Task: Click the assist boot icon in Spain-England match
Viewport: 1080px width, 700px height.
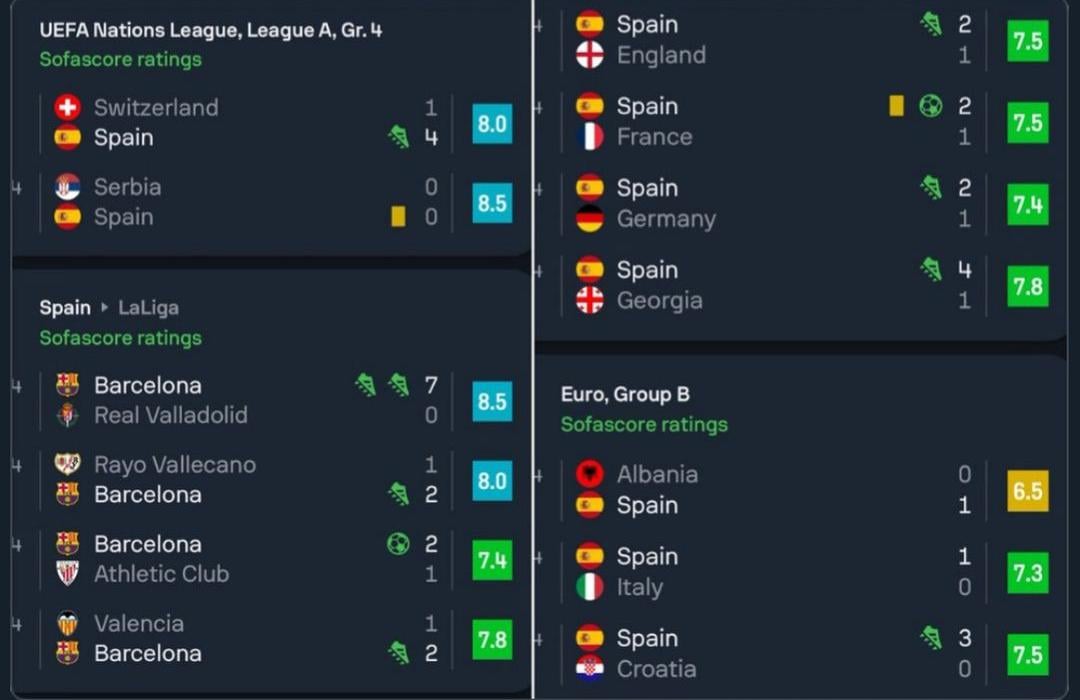Action: [931, 25]
